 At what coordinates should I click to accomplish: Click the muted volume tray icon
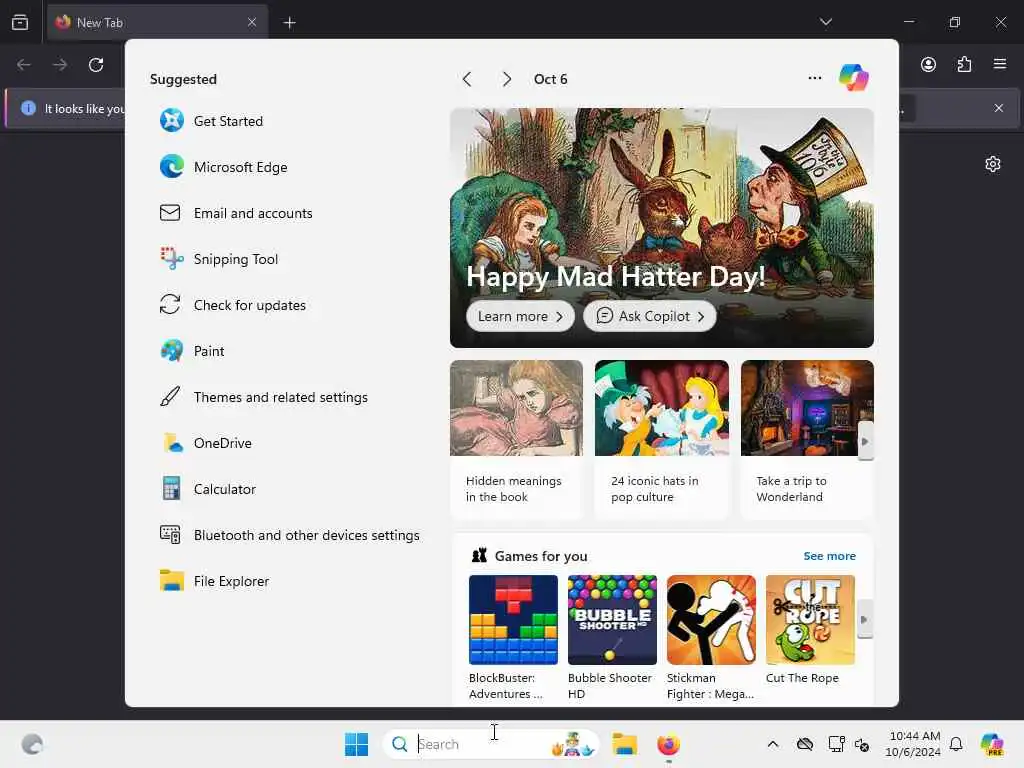pyautogui.click(x=862, y=744)
